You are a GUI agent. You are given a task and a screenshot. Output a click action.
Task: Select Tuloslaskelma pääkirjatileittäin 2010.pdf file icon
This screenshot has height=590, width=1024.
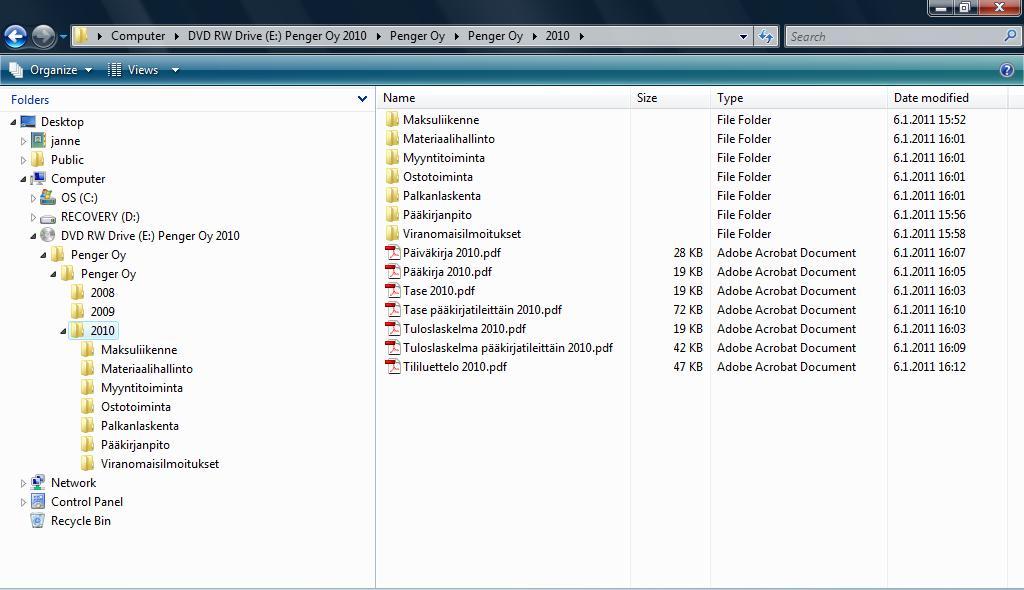pos(392,347)
